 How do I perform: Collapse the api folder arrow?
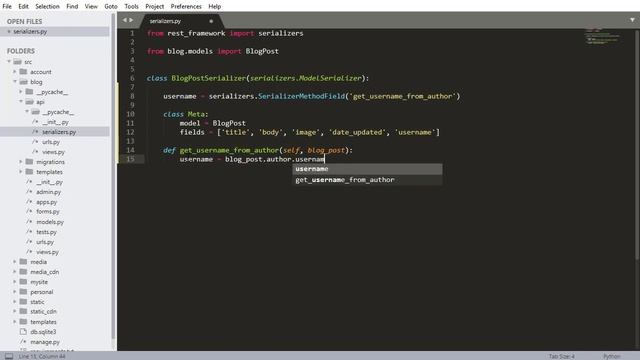(21, 102)
